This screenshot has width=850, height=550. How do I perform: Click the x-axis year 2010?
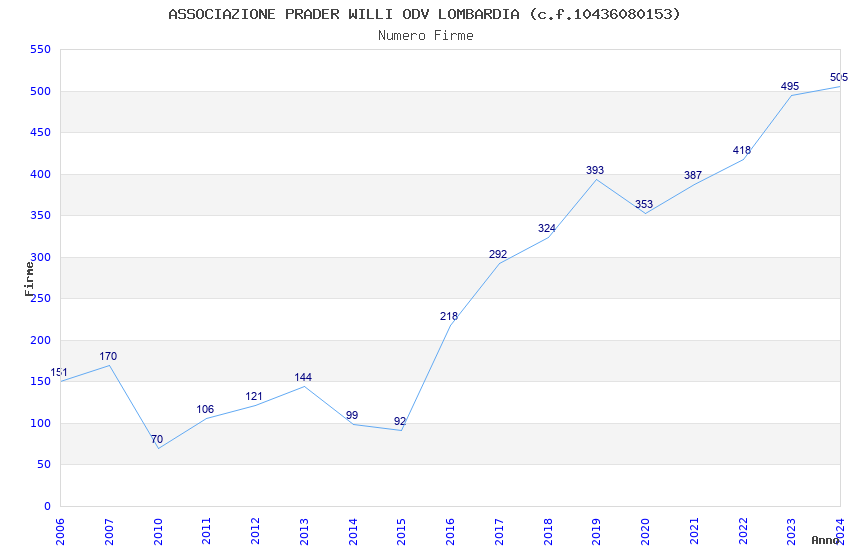pyautogui.click(x=158, y=531)
